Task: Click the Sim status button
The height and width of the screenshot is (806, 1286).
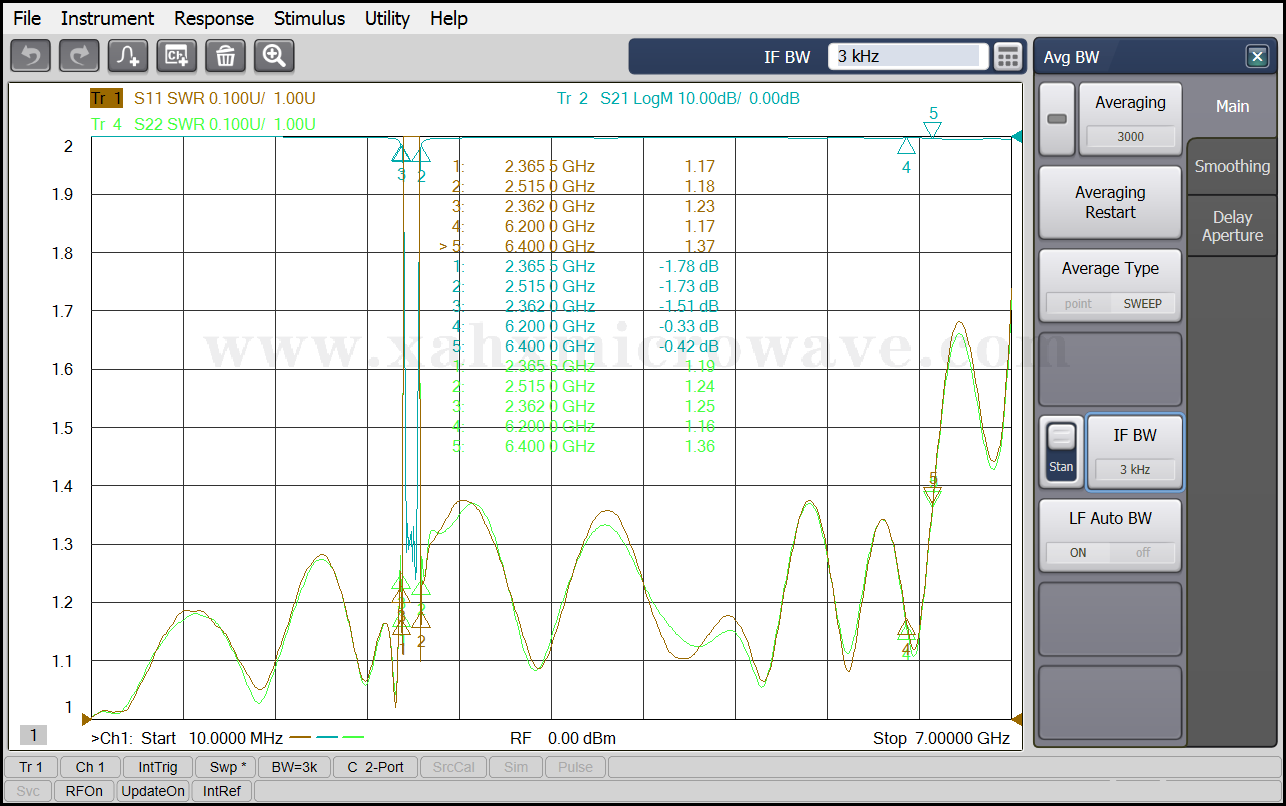Action: click(516, 767)
